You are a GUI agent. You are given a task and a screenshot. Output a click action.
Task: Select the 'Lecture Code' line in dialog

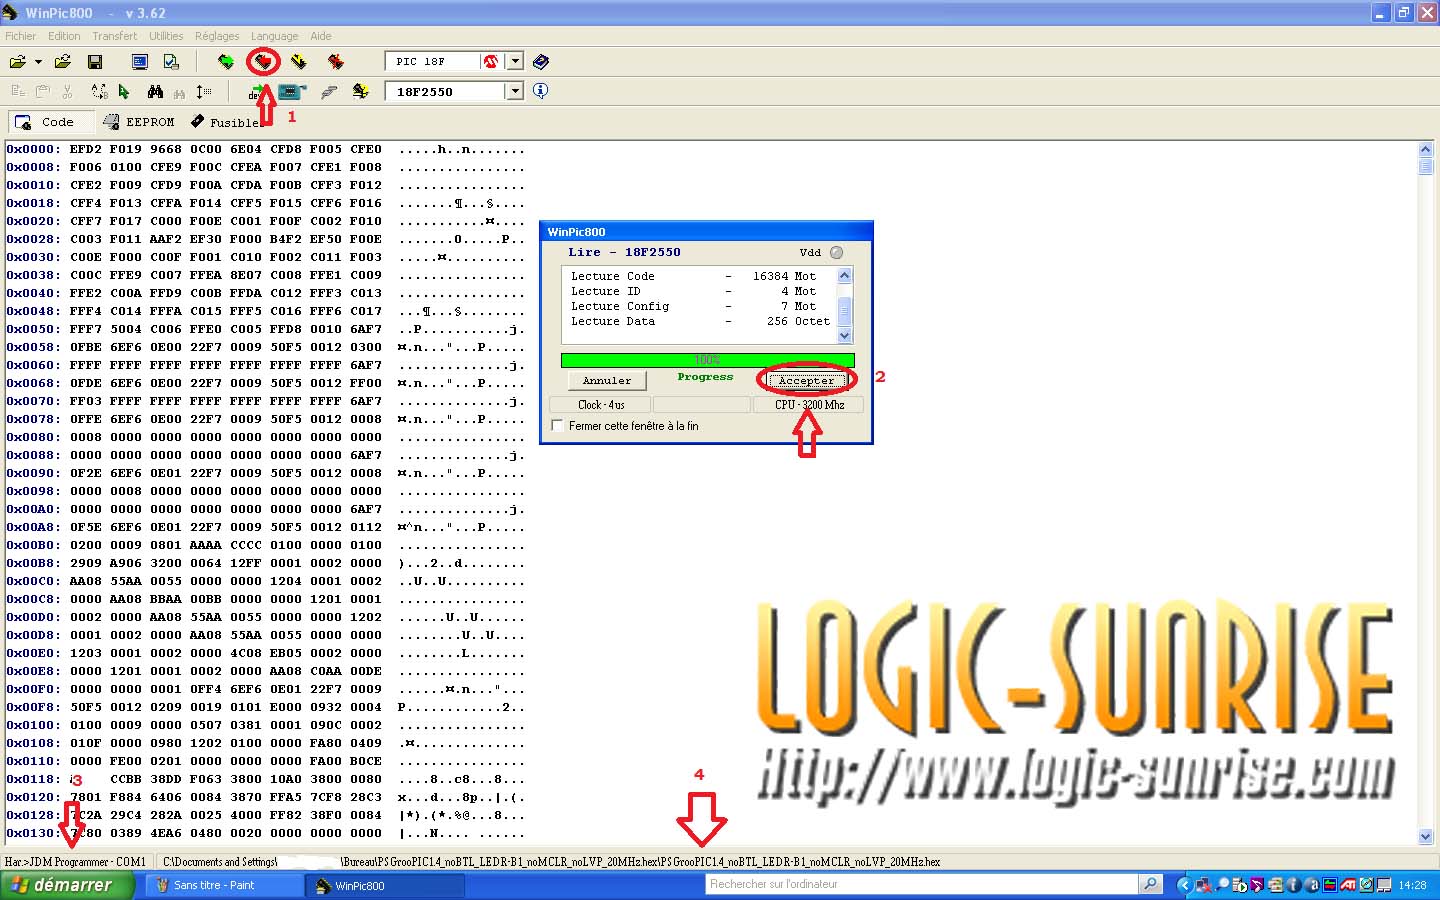coord(700,276)
